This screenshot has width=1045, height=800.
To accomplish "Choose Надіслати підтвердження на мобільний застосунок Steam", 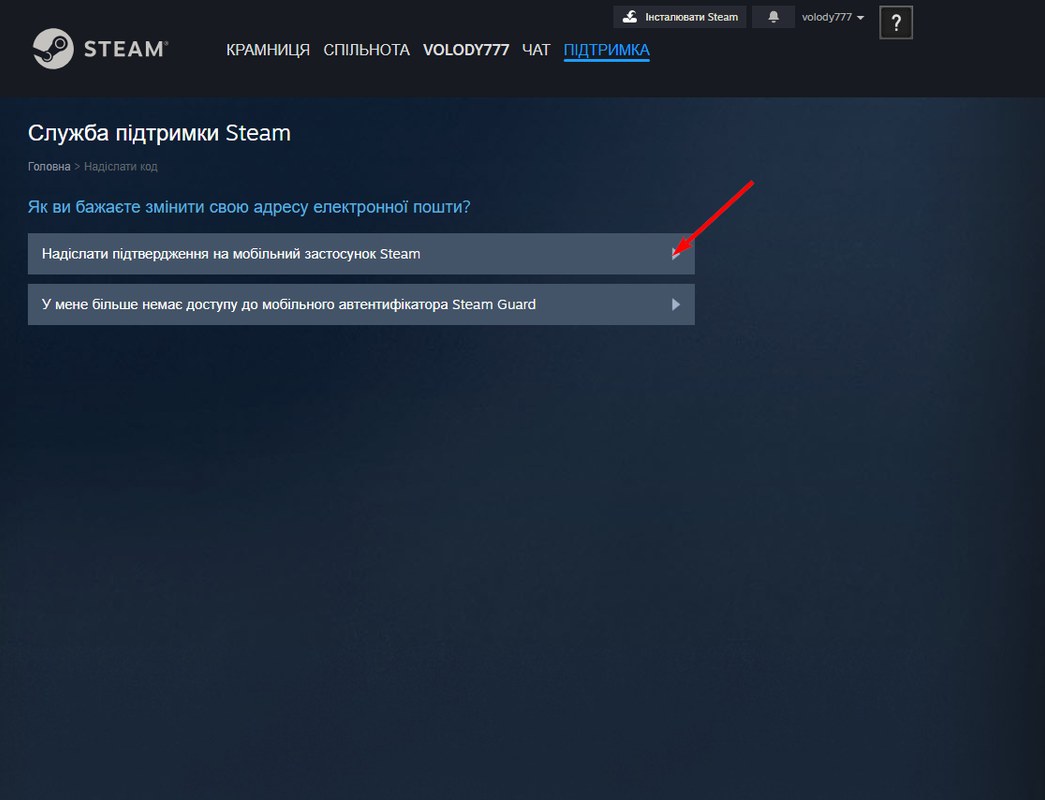I will click(x=361, y=254).
